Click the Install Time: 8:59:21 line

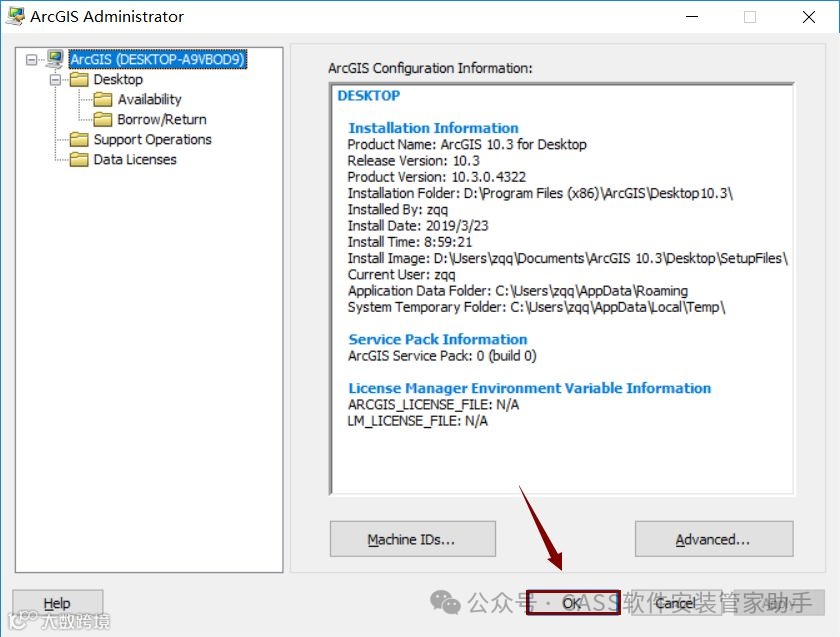coord(410,242)
